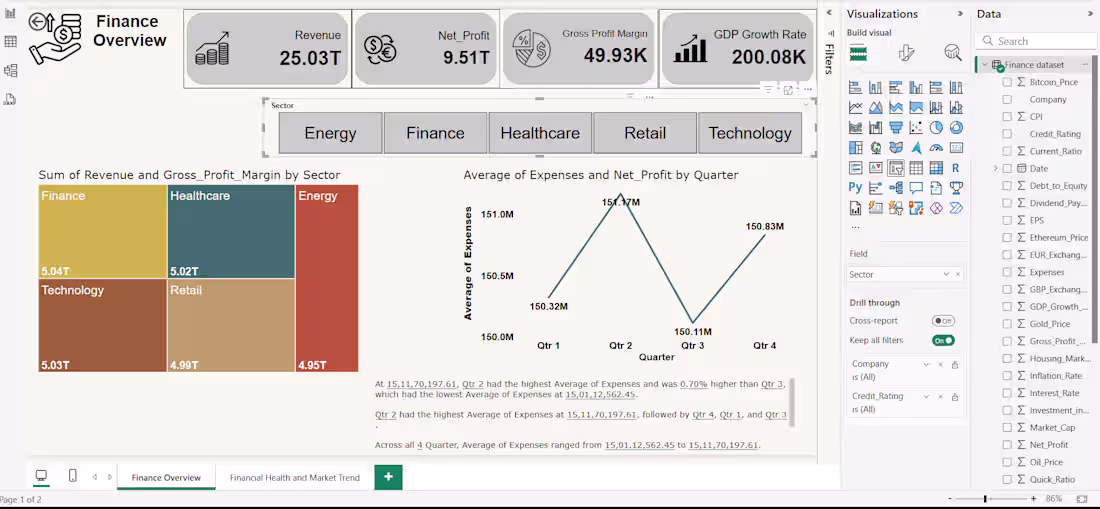Select Energy in the Sector slicer
Screen dimensions: 1100x509
tap(330, 133)
